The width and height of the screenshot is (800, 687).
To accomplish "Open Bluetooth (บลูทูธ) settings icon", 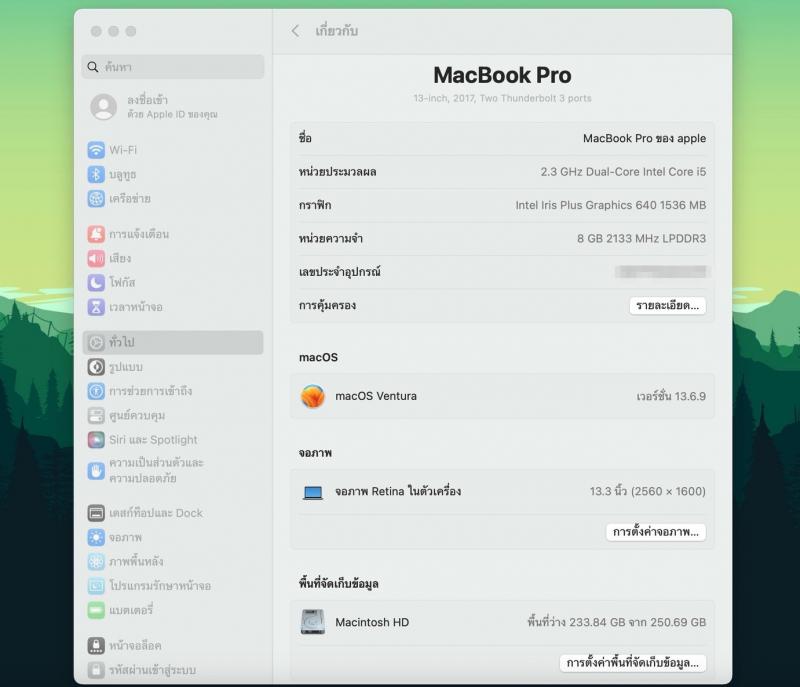I will [96, 174].
